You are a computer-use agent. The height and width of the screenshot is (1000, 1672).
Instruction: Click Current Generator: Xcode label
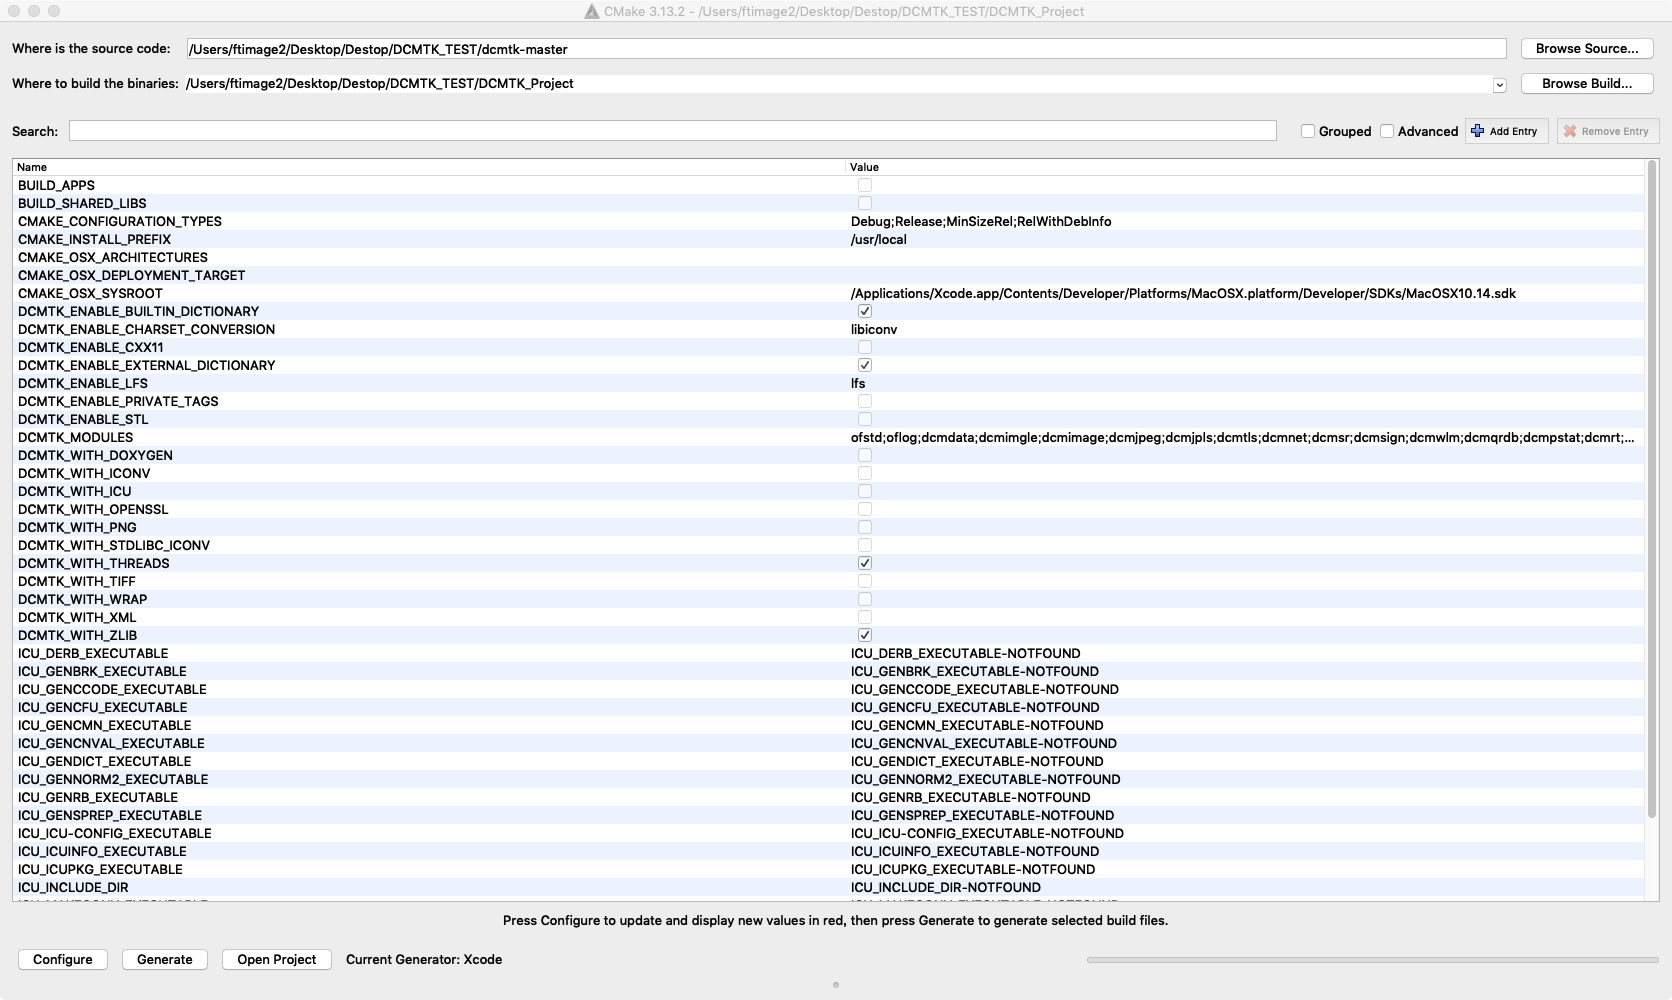[x=424, y=959]
